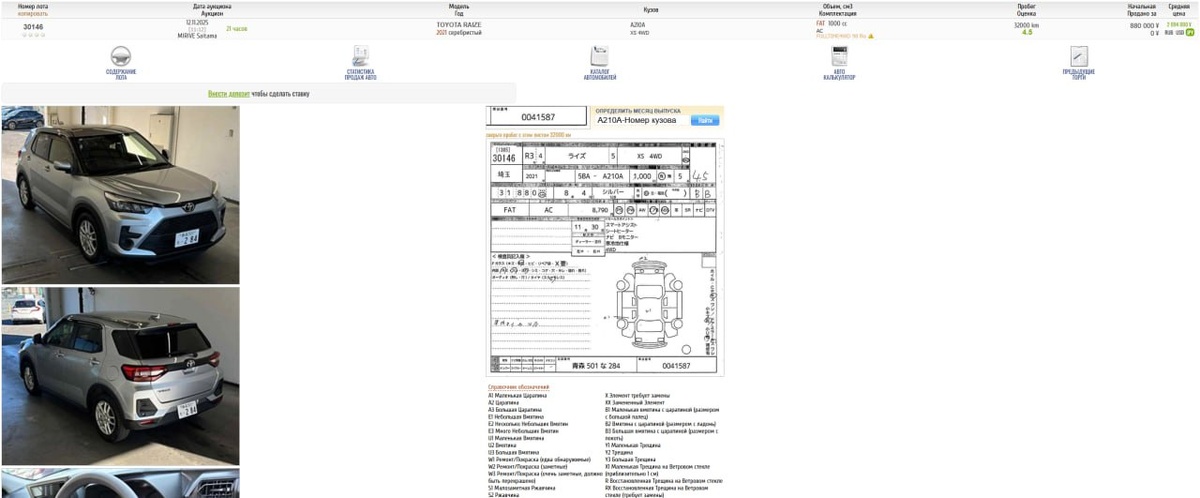Click the 2021 серебристый year and color text

[x=459, y=33]
